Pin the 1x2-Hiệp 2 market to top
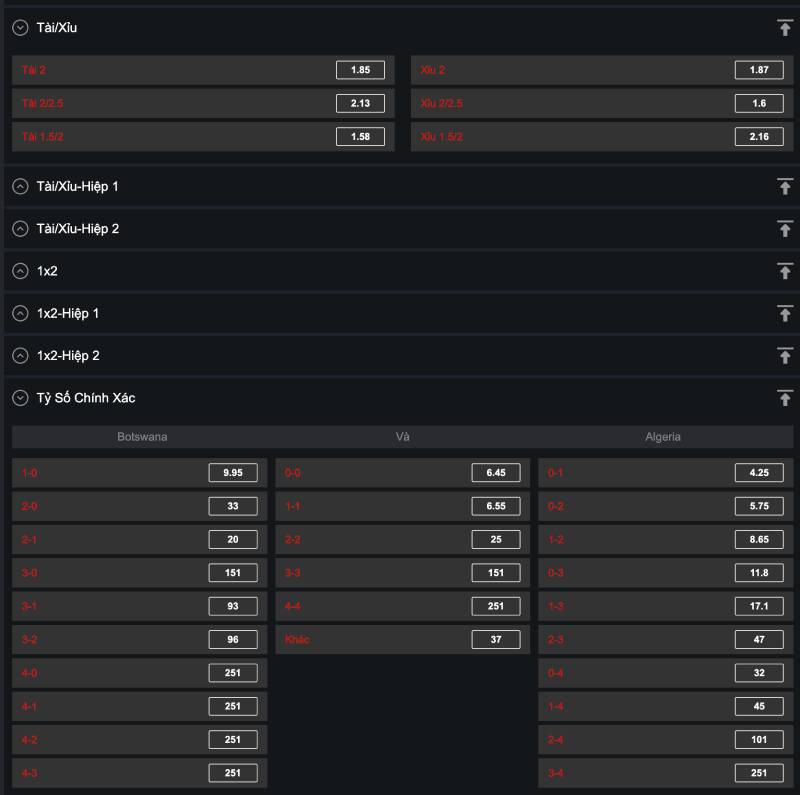The image size is (800, 795). [784, 356]
